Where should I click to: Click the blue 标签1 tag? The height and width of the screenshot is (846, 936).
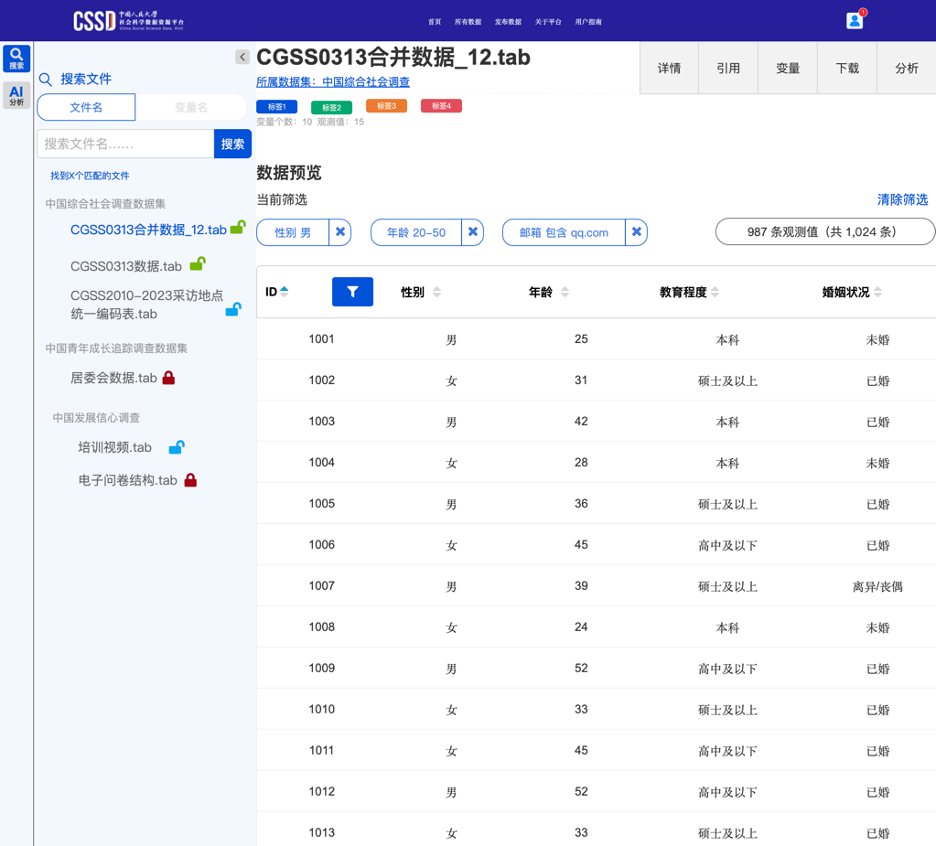(276, 107)
